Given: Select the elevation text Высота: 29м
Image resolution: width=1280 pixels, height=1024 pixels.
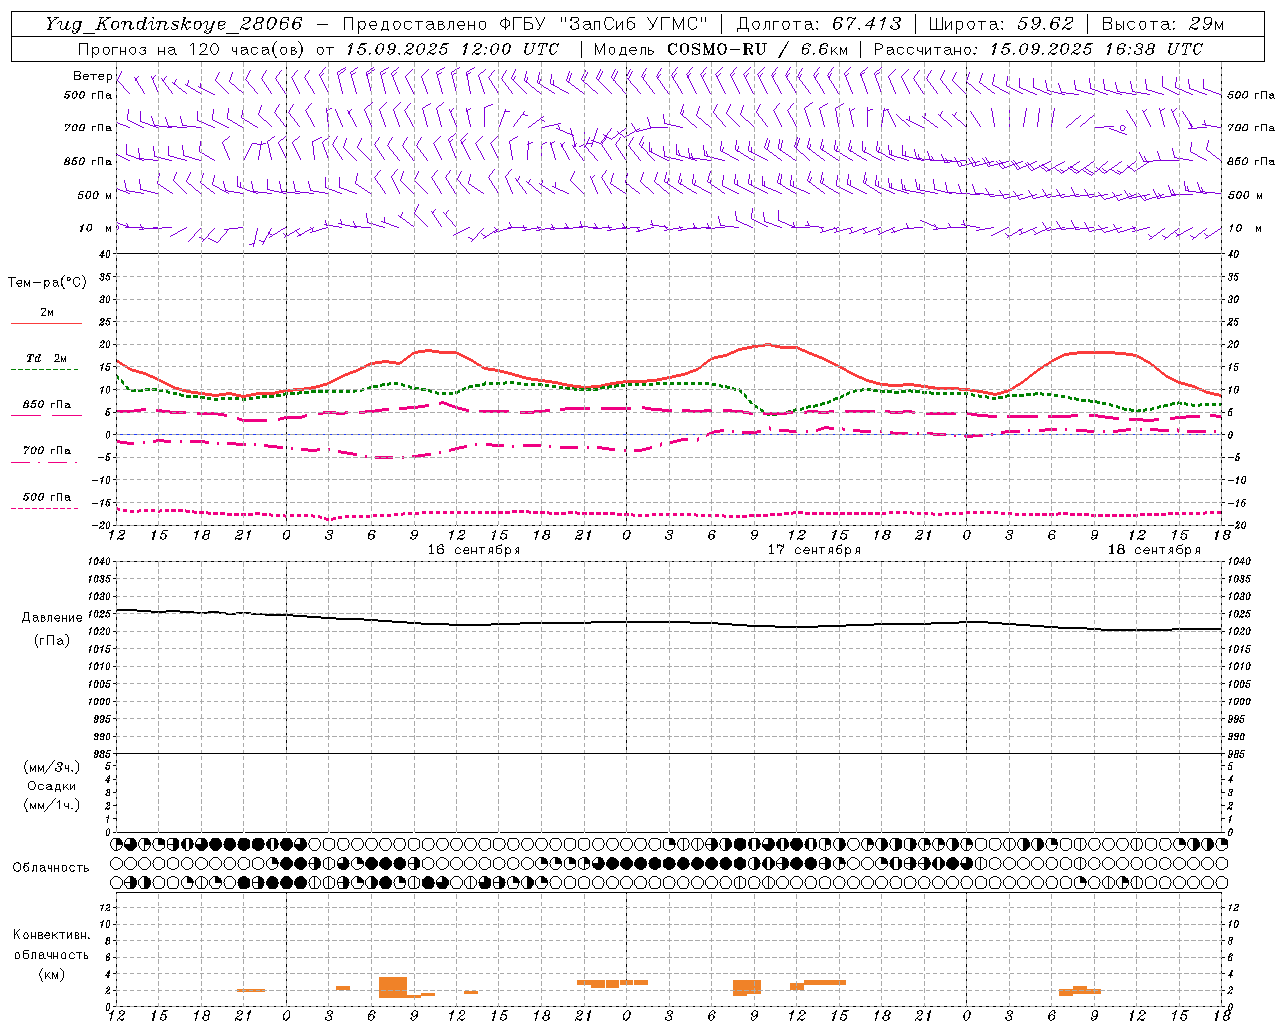Looking at the screenshot, I should pos(1162,24).
